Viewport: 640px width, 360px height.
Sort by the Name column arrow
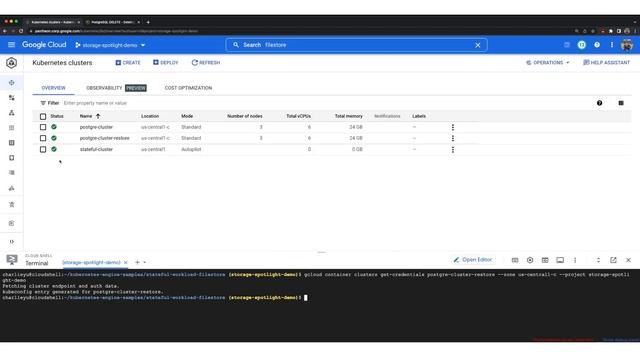[98, 116]
